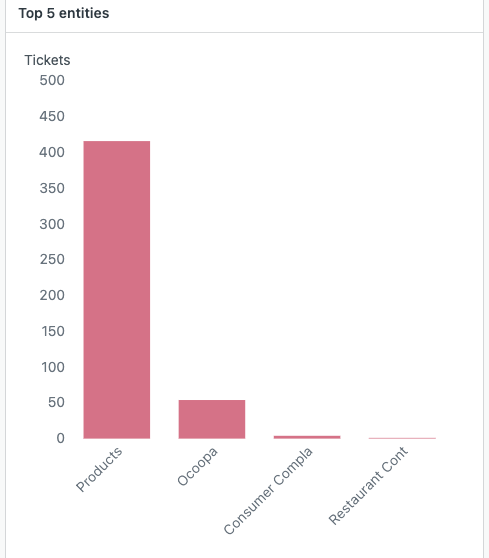
Task: Click the Tickets axis title
Action: (x=47, y=60)
